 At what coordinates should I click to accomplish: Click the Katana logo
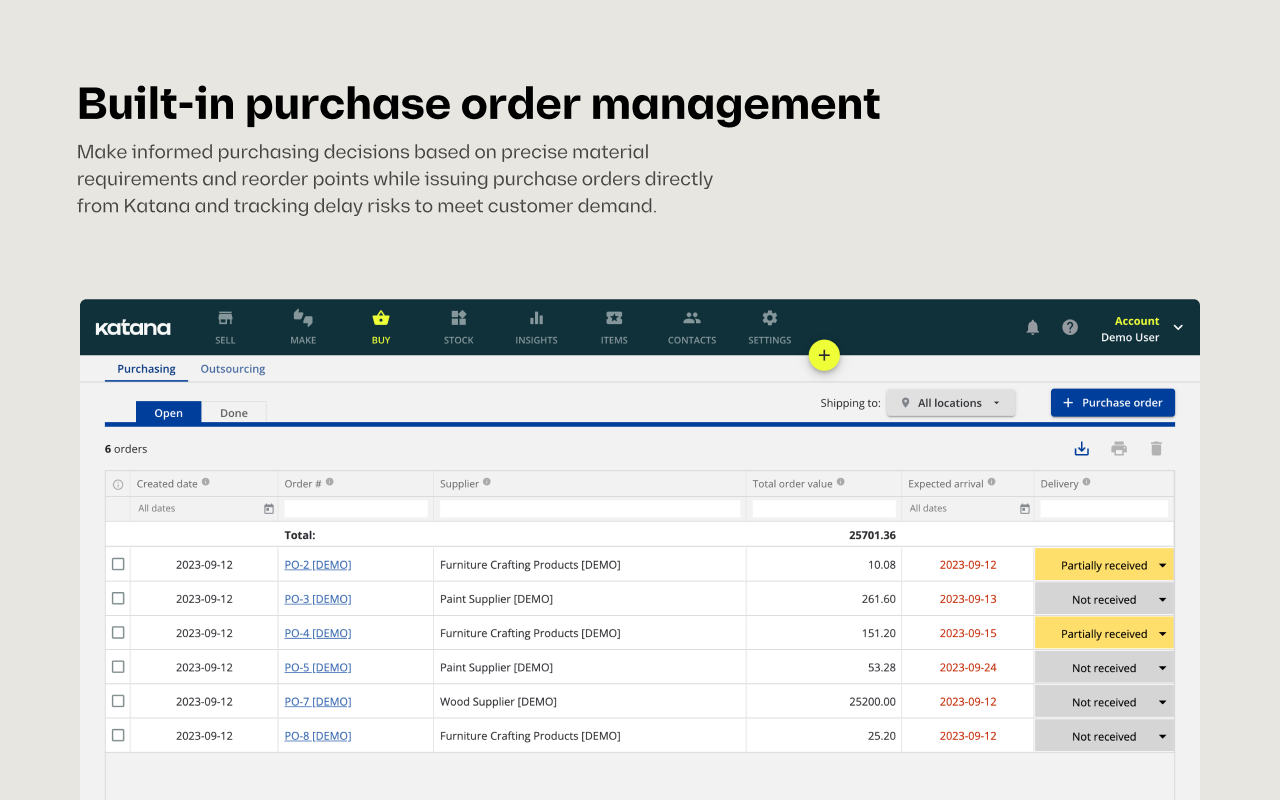click(x=133, y=328)
